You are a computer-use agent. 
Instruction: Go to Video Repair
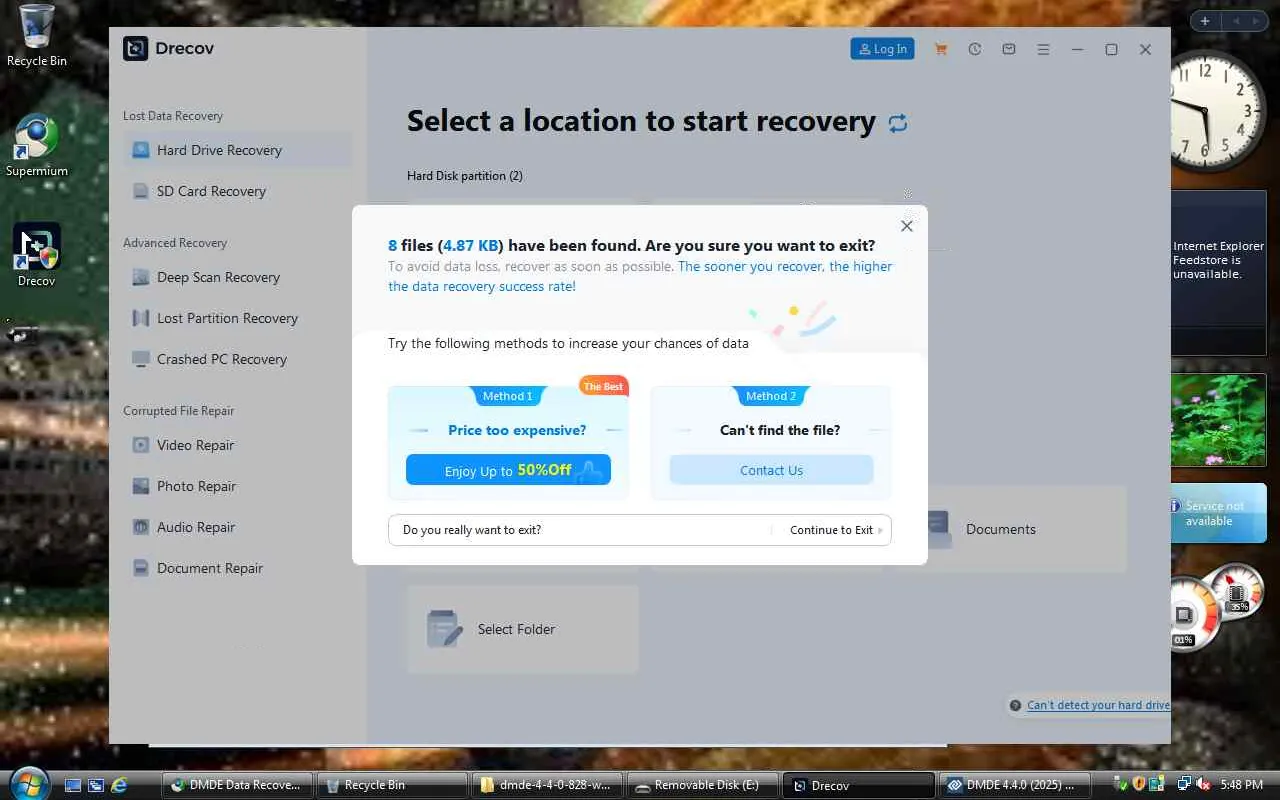click(238, 445)
